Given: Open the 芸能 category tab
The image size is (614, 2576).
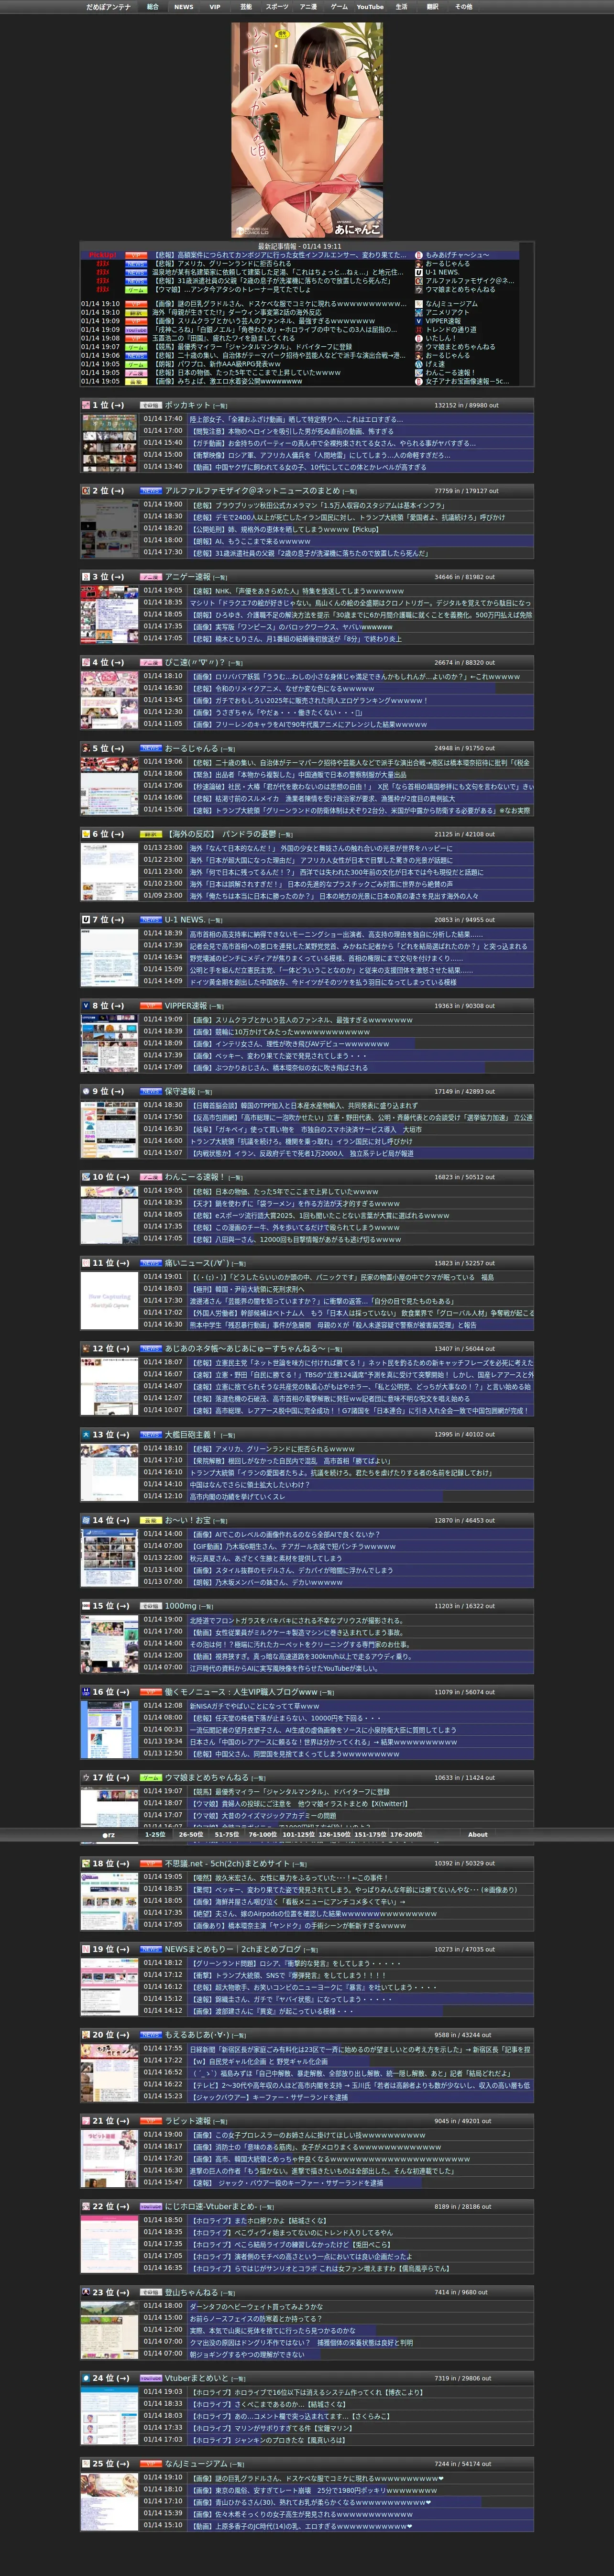Looking at the screenshot, I should [246, 7].
